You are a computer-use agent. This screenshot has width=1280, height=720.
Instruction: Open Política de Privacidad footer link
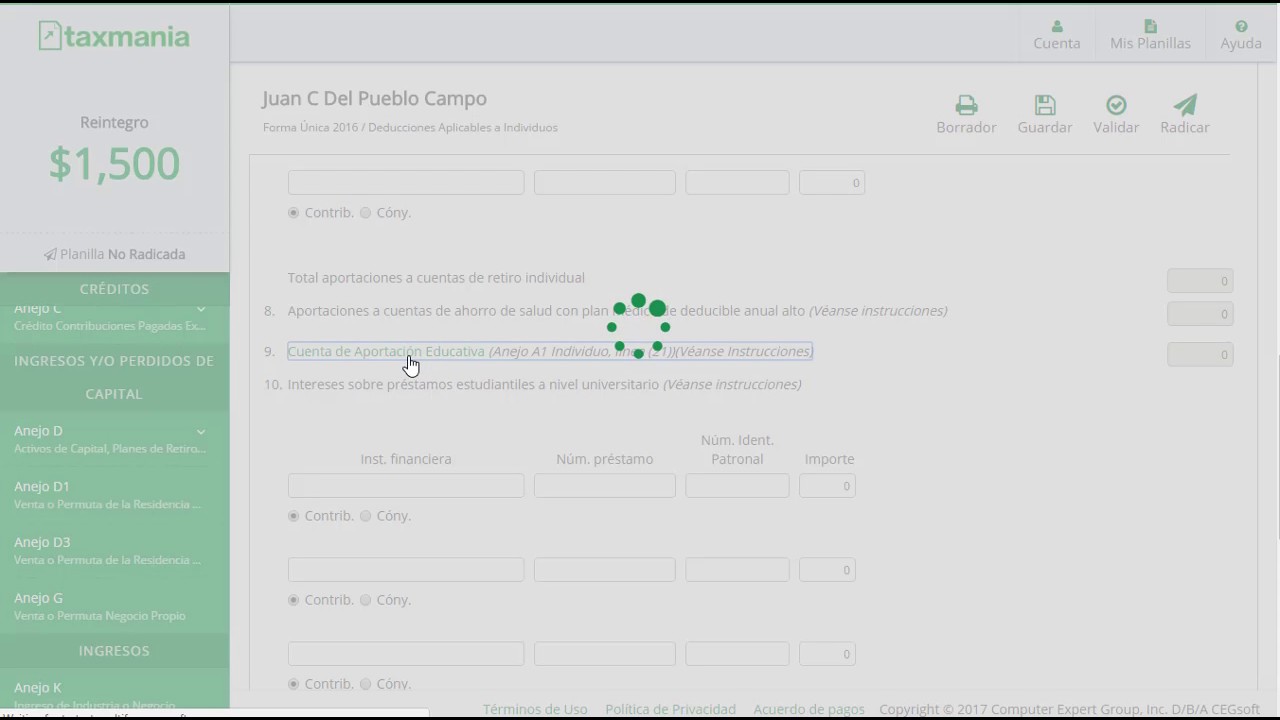(x=670, y=709)
